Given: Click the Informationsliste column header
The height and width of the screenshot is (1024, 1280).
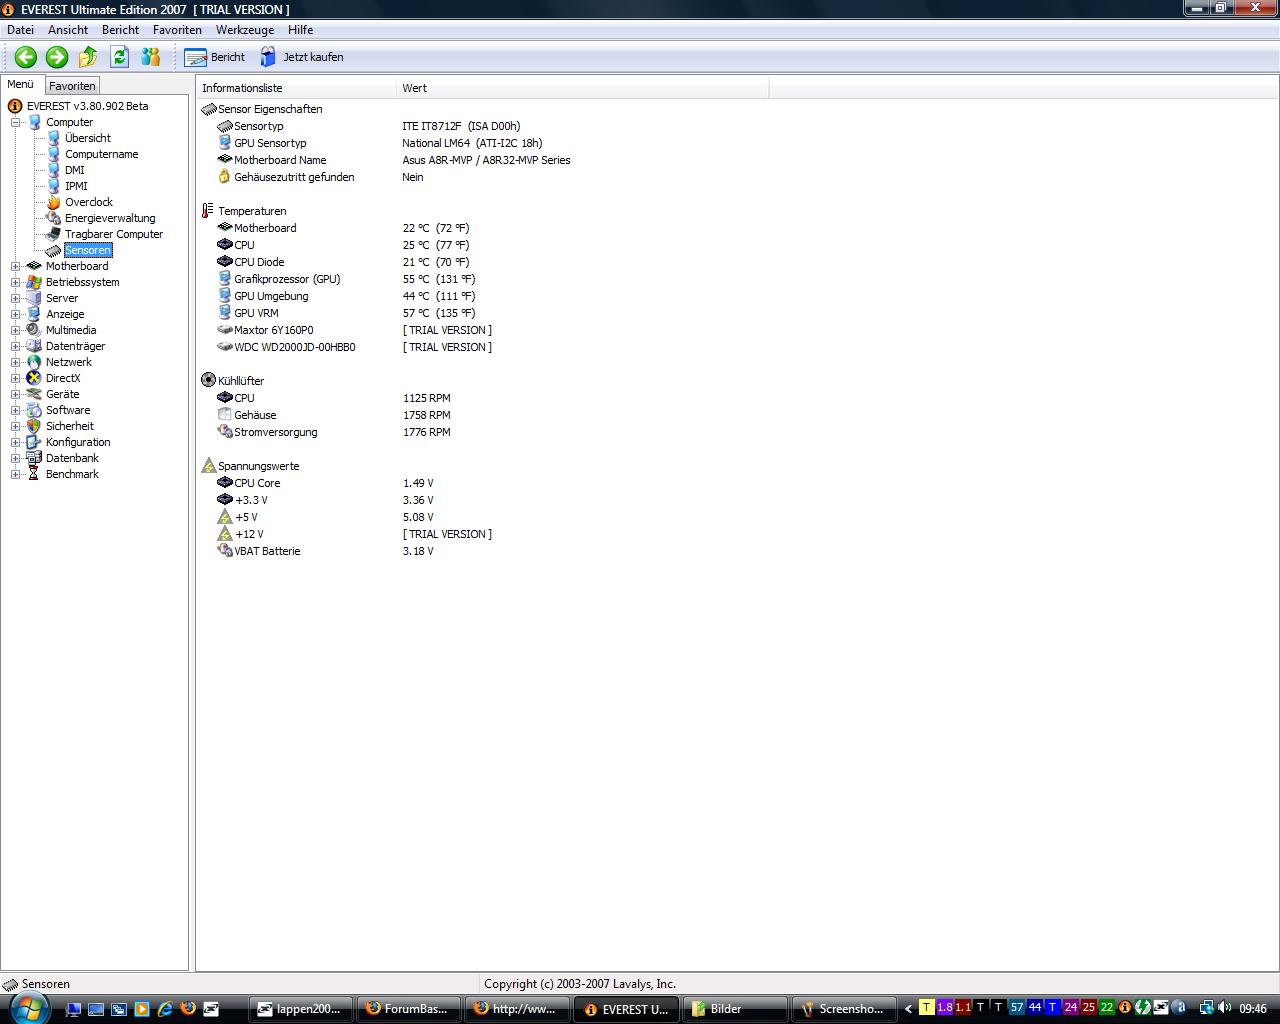Looking at the screenshot, I should (x=297, y=88).
